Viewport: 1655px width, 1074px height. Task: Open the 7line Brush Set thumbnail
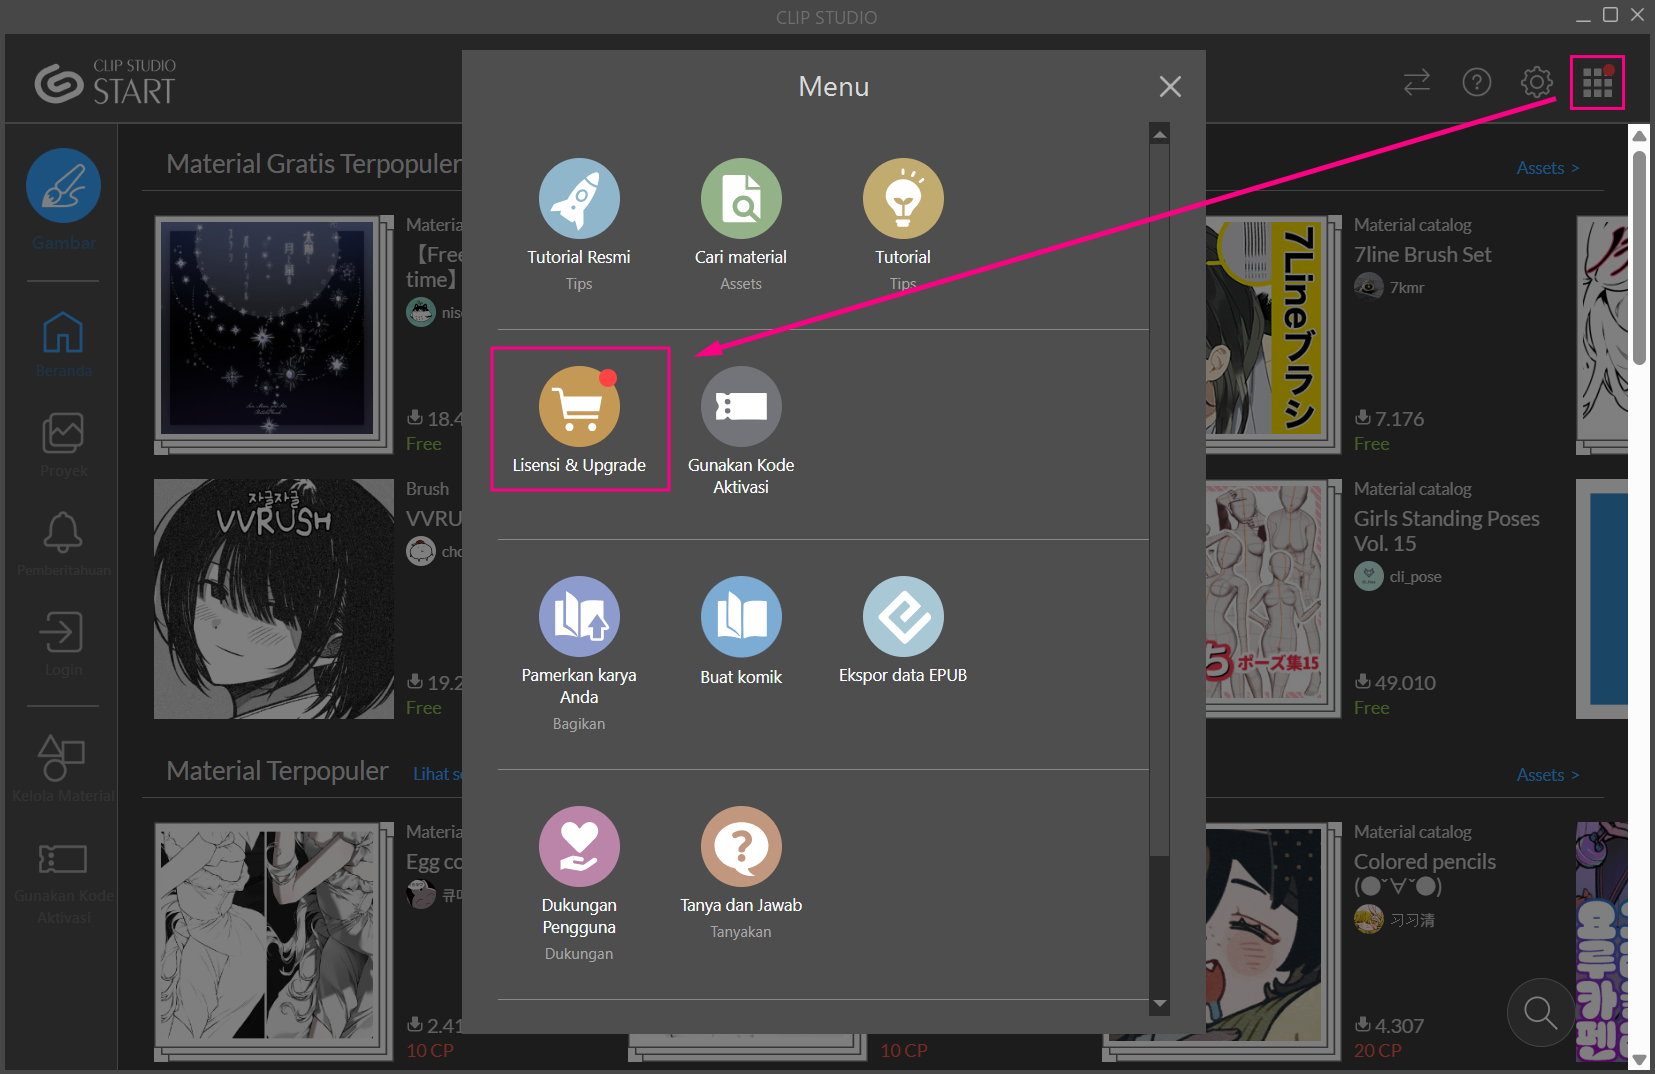click(1272, 330)
